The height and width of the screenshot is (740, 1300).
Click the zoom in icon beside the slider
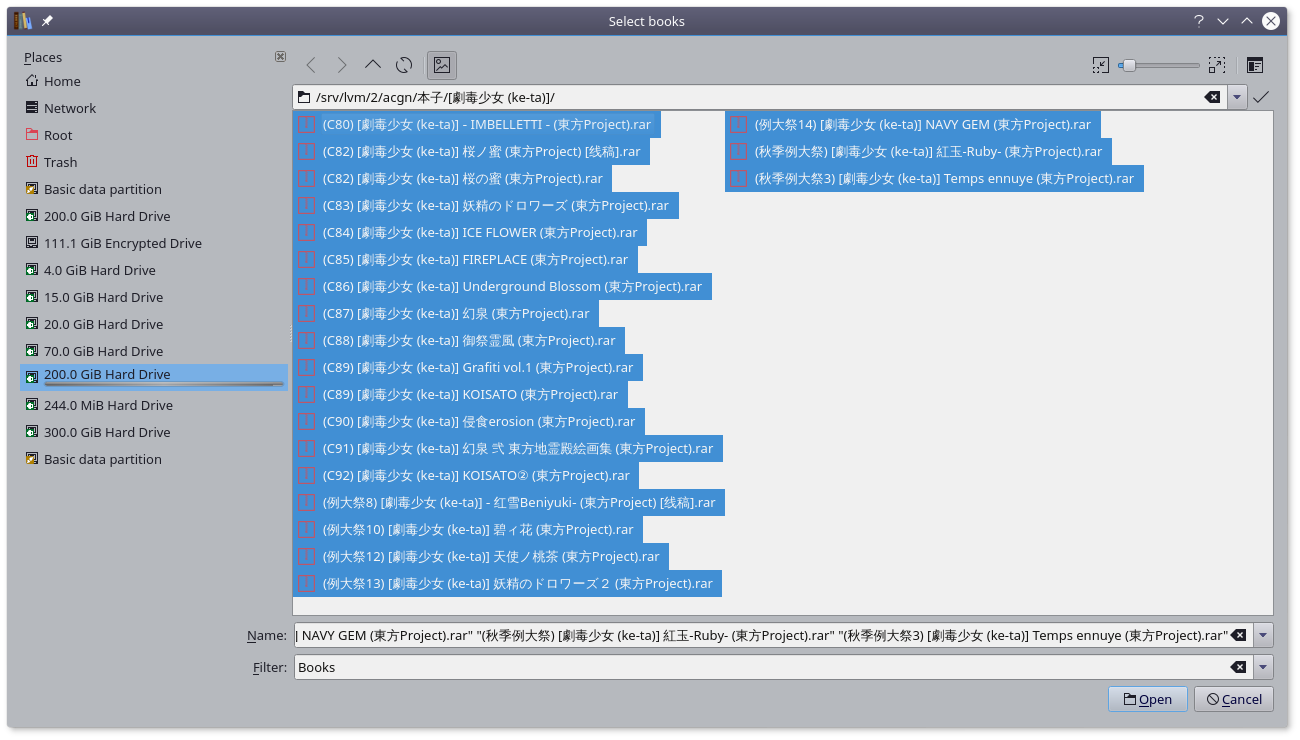pos(1216,65)
